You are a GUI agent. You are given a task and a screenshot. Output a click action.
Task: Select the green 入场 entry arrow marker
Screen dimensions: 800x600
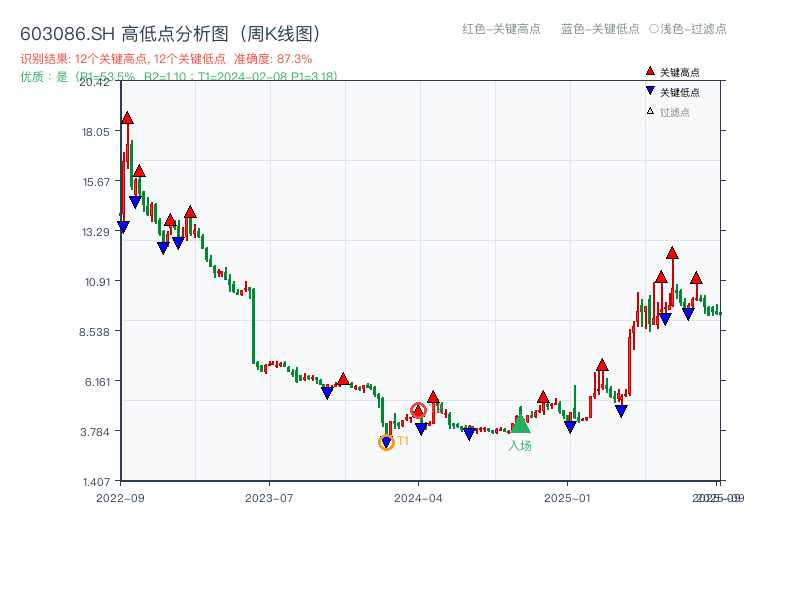[520, 425]
